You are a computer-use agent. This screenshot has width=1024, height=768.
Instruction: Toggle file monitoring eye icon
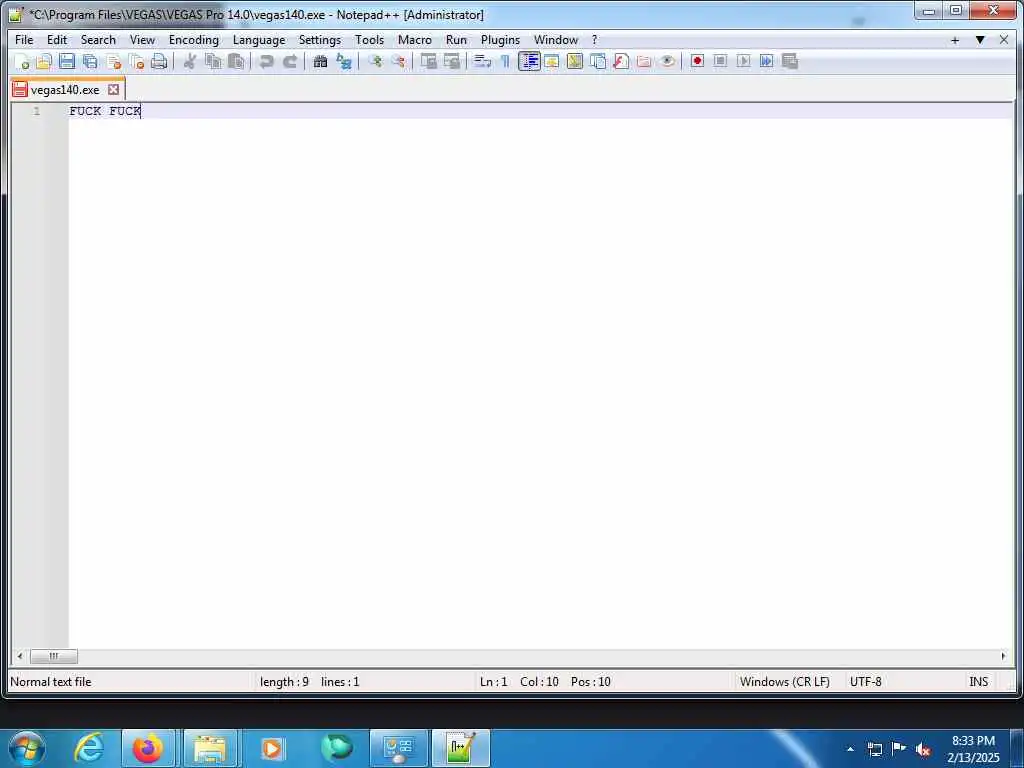point(667,61)
